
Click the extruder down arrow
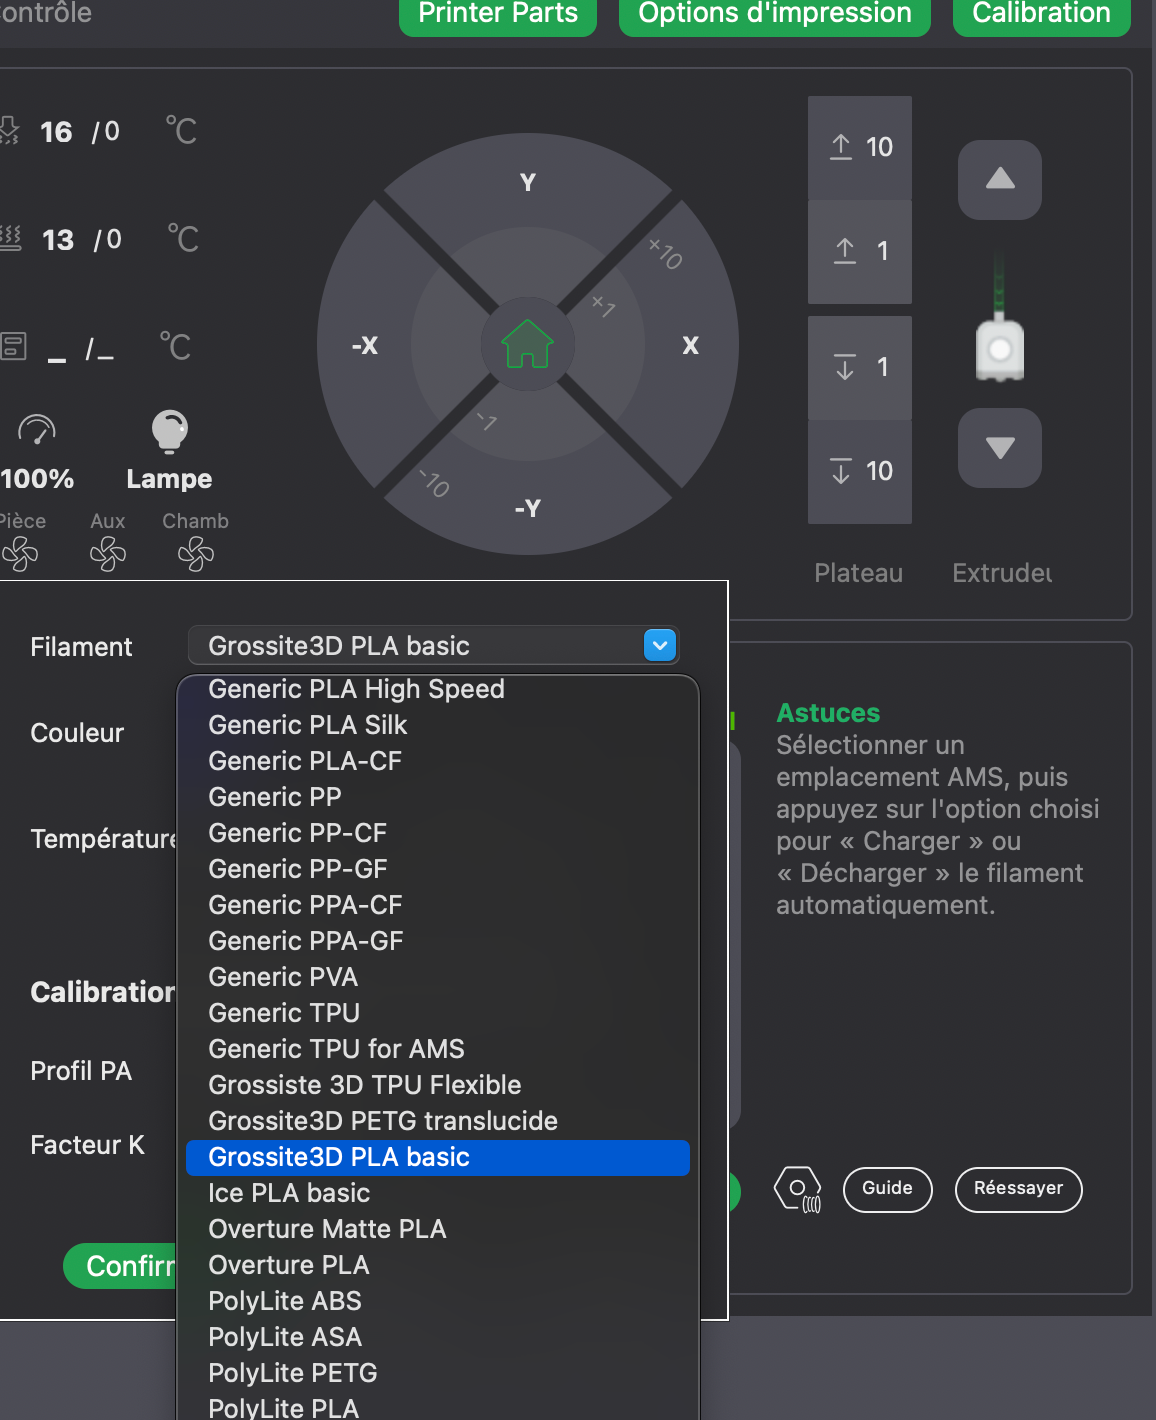point(1000,448)
